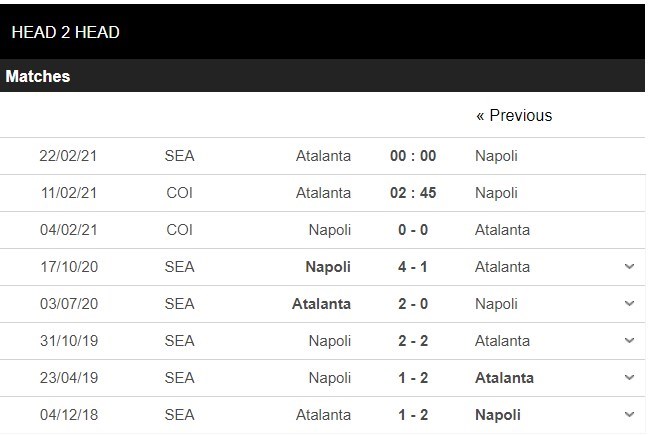Image resolution: width=650 pixels, height=435 pixels.
Task: Expand the 17/10/20 Napoli 4-1 Atalanta match
Action: (629, 267)
